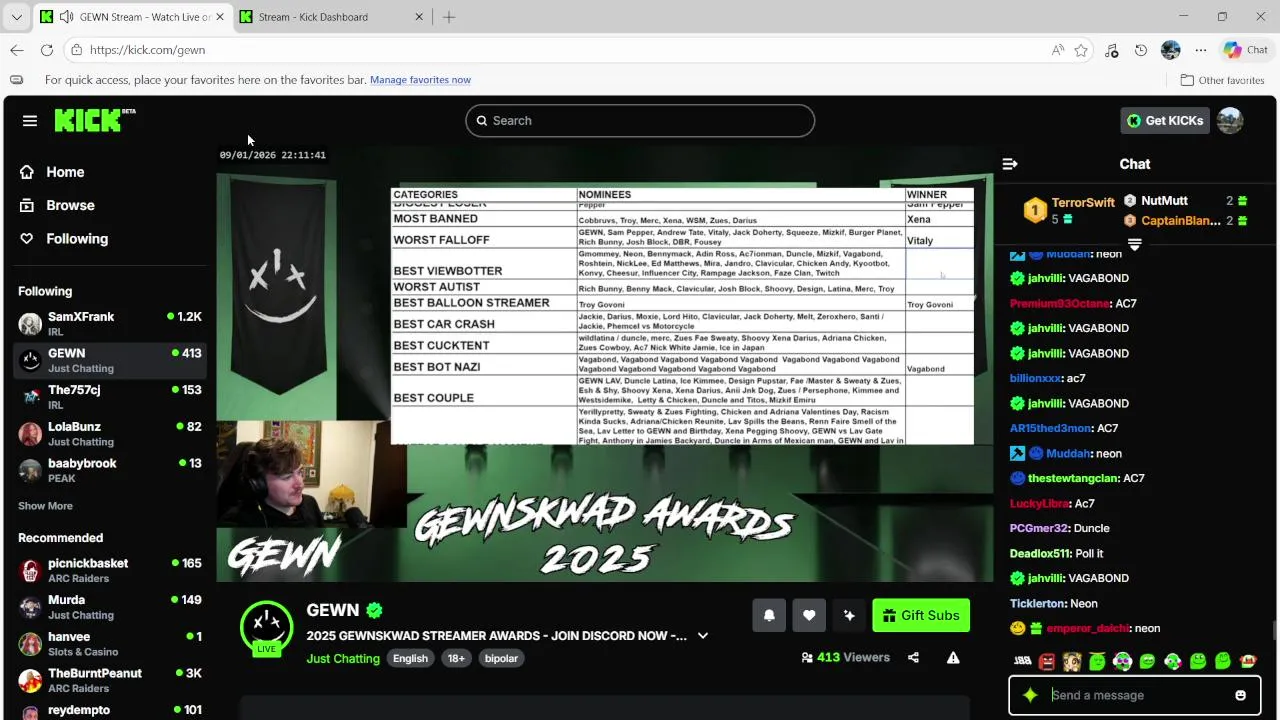Open hanvee recommended channel
Screen dimensions: 1280x720
(110, 644)
